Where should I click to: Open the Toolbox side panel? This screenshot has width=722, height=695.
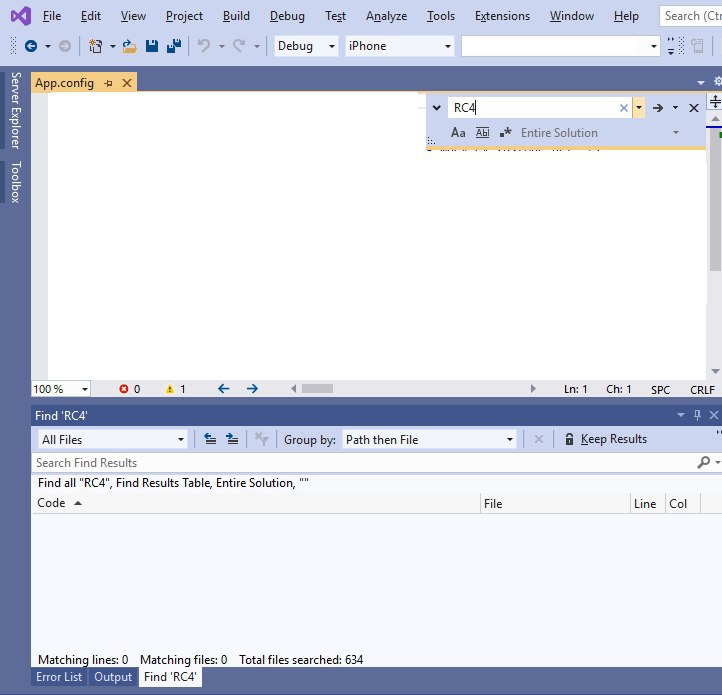[x=16, y=182]
